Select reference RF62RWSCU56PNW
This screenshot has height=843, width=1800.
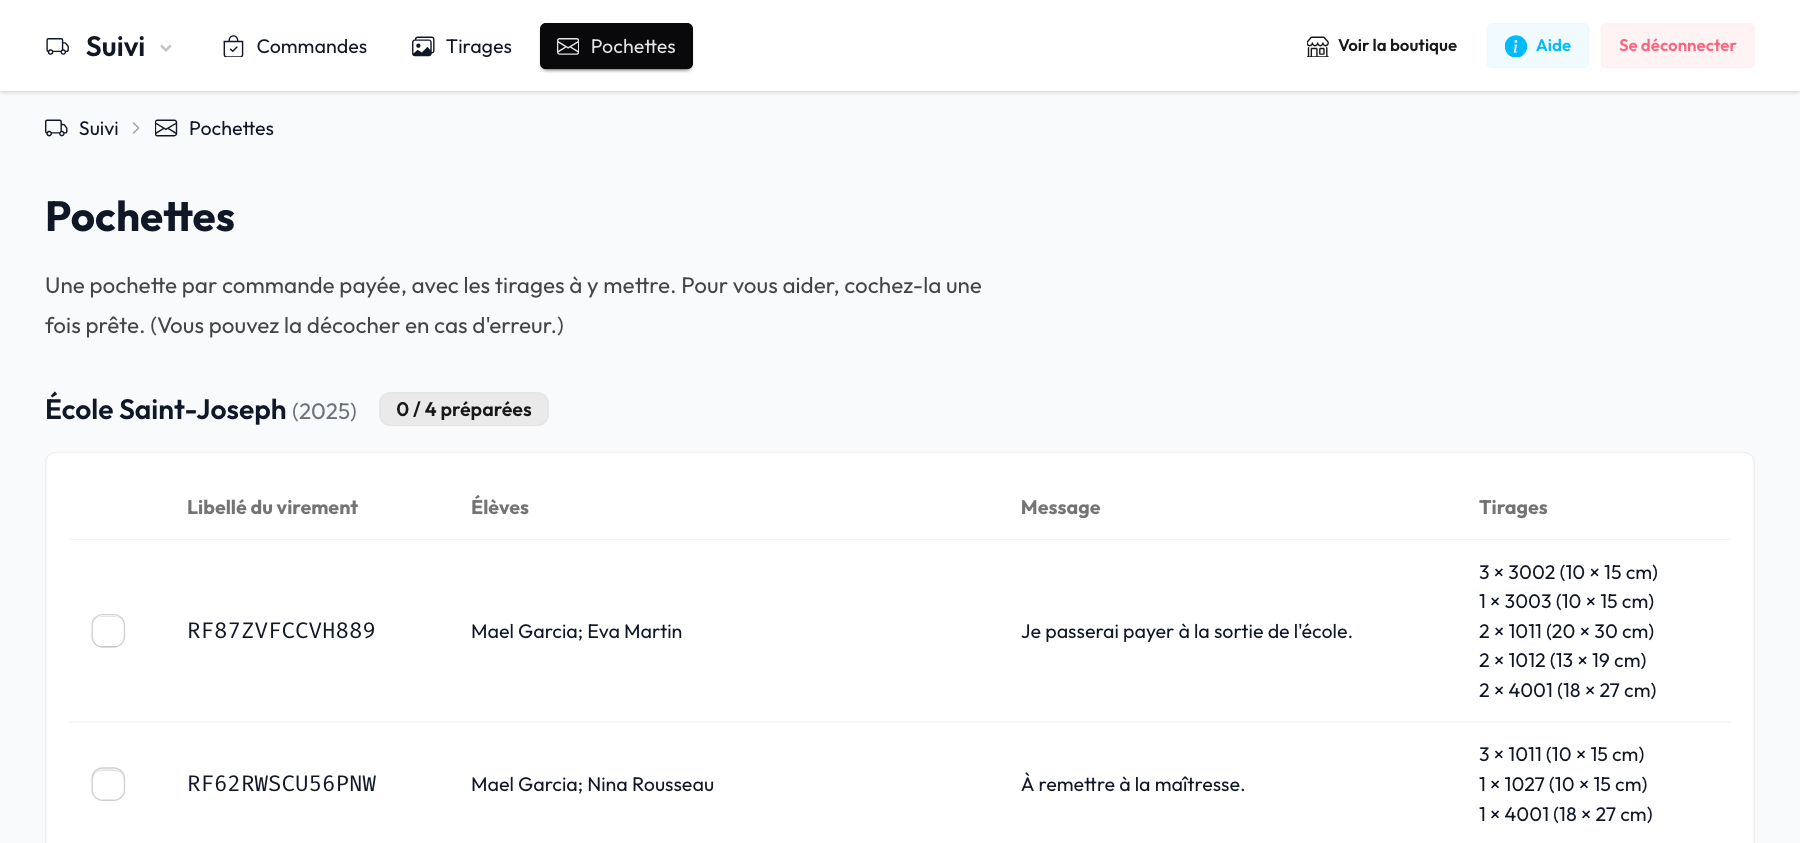282,784
